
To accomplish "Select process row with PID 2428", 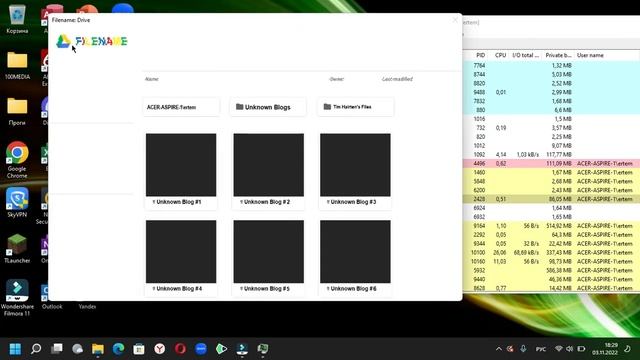I will coord(551,199).
